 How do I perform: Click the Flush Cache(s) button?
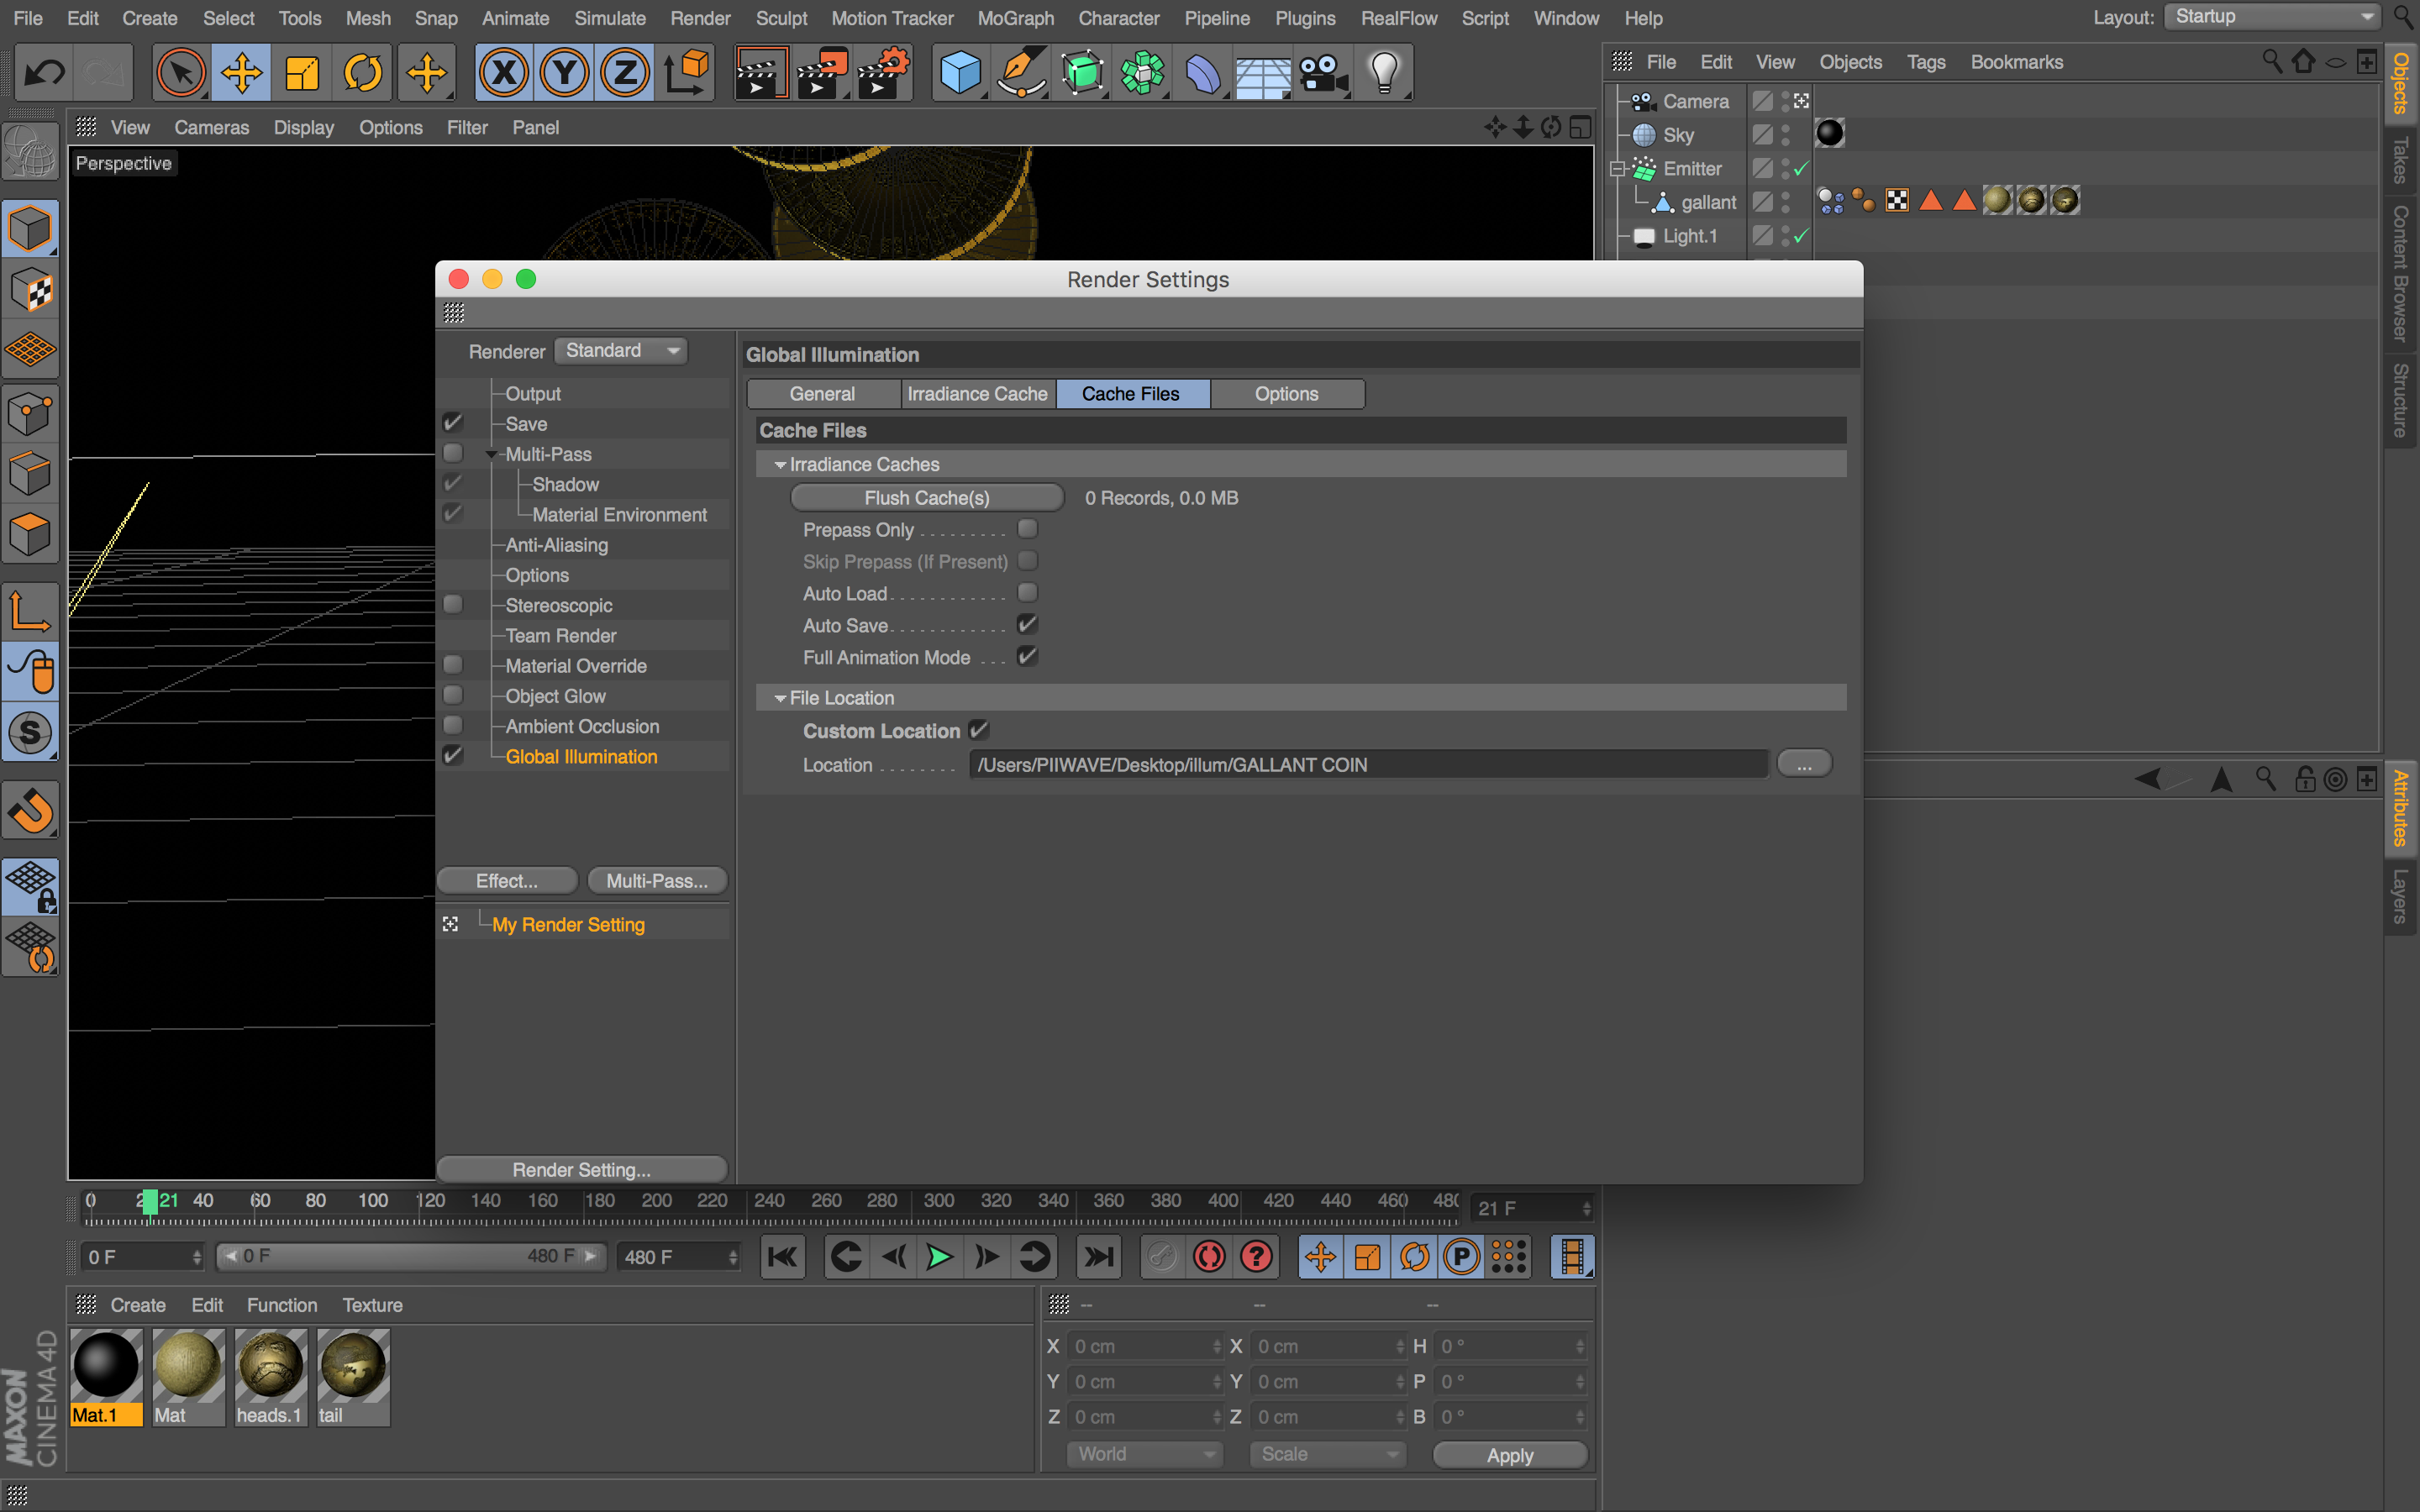click(x=927, y=498)
